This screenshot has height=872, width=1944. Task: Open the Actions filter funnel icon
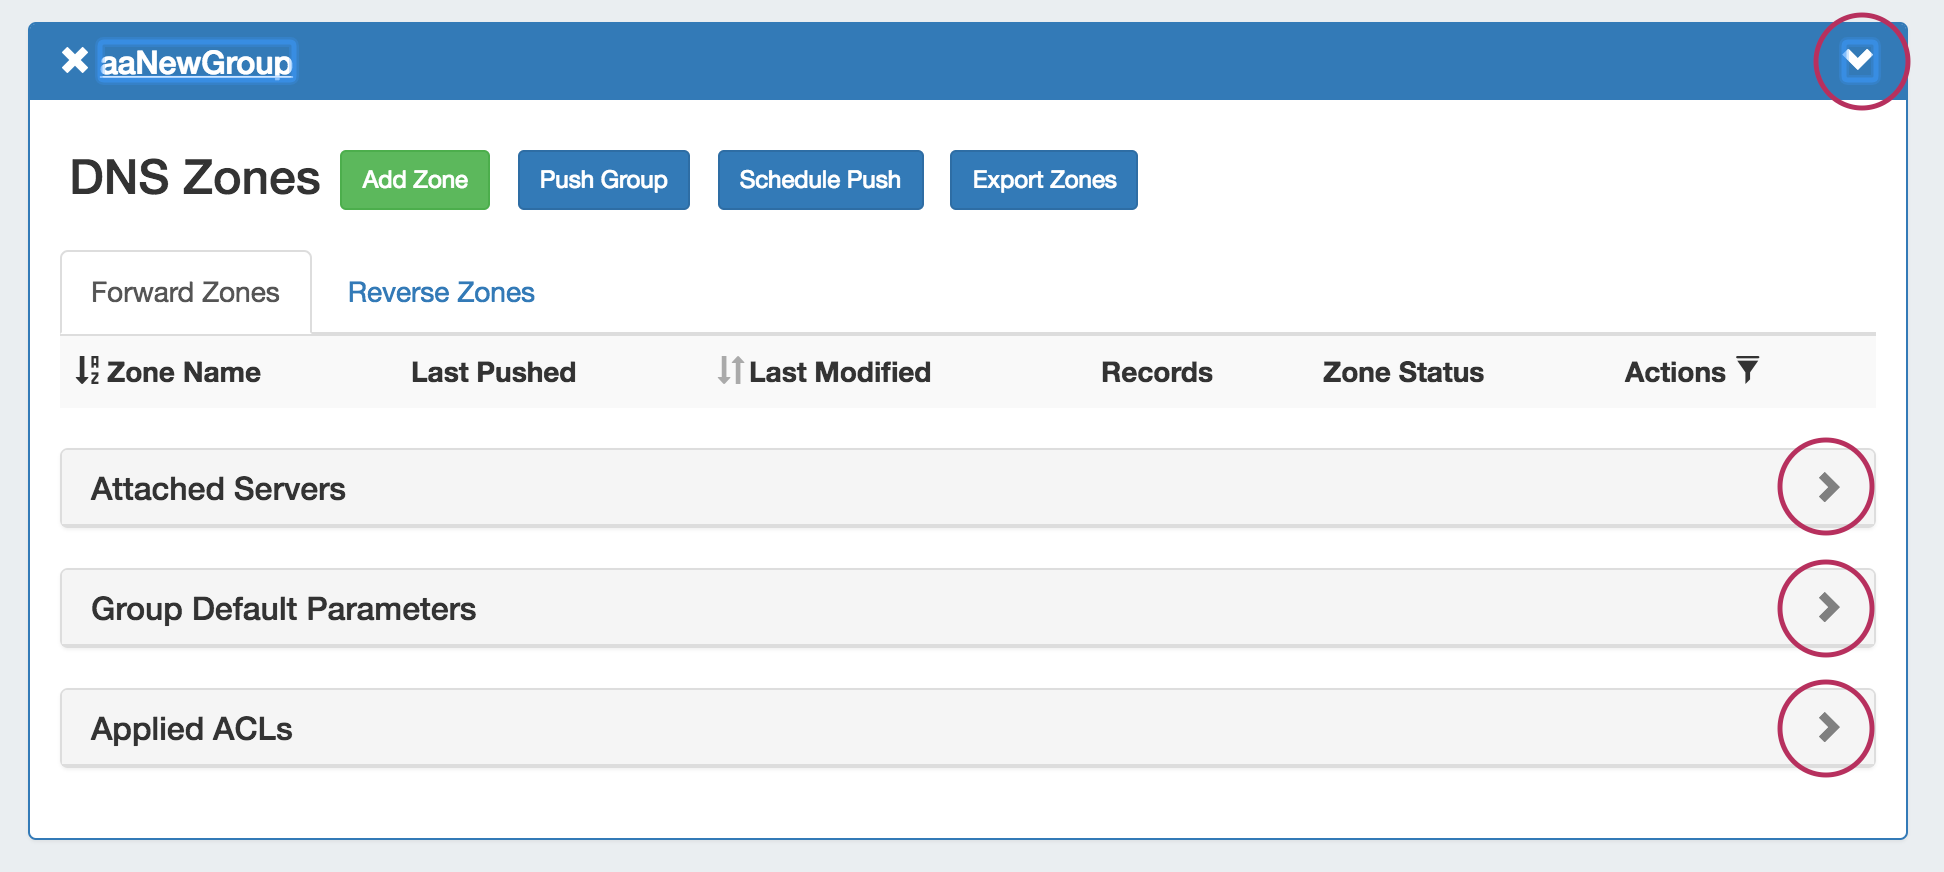[1747, 371]
